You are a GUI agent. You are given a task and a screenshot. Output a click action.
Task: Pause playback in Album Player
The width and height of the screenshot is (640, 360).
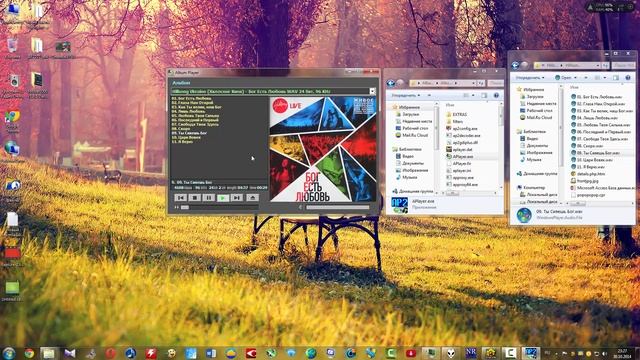click(209, 198)
